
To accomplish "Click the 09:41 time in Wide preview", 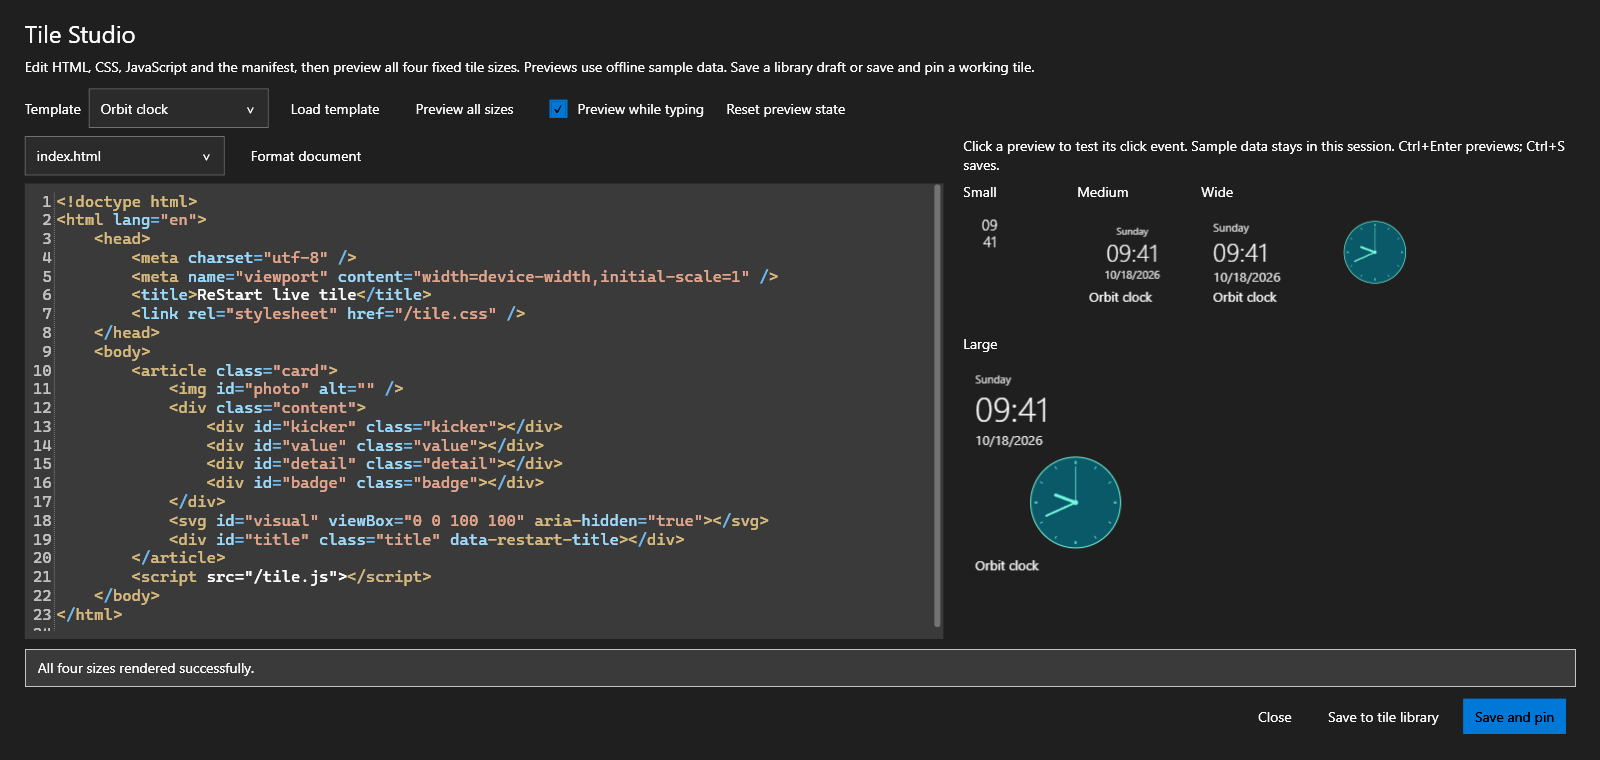I will pos(1240,253).
